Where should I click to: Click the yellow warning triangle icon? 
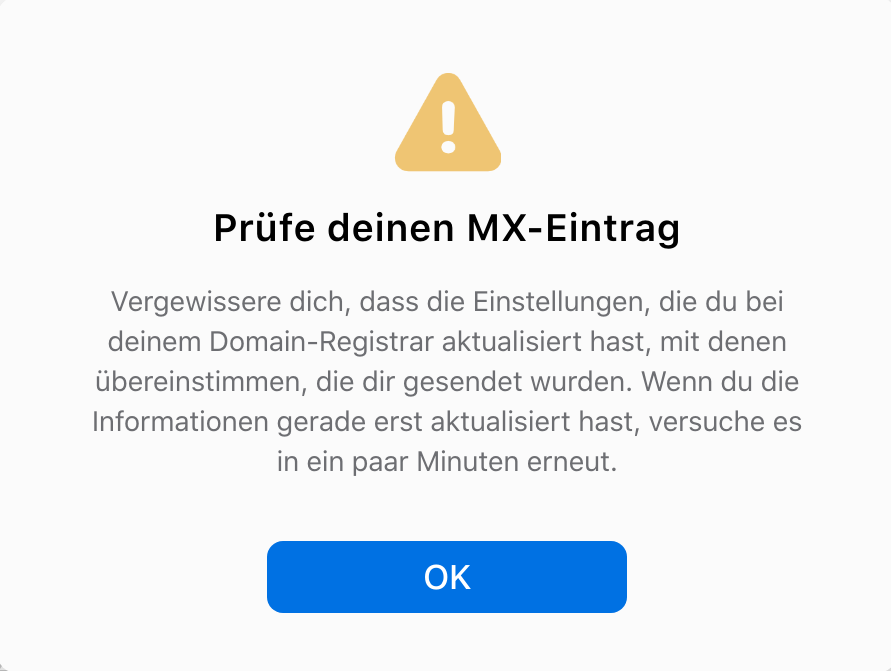(448, 123)
